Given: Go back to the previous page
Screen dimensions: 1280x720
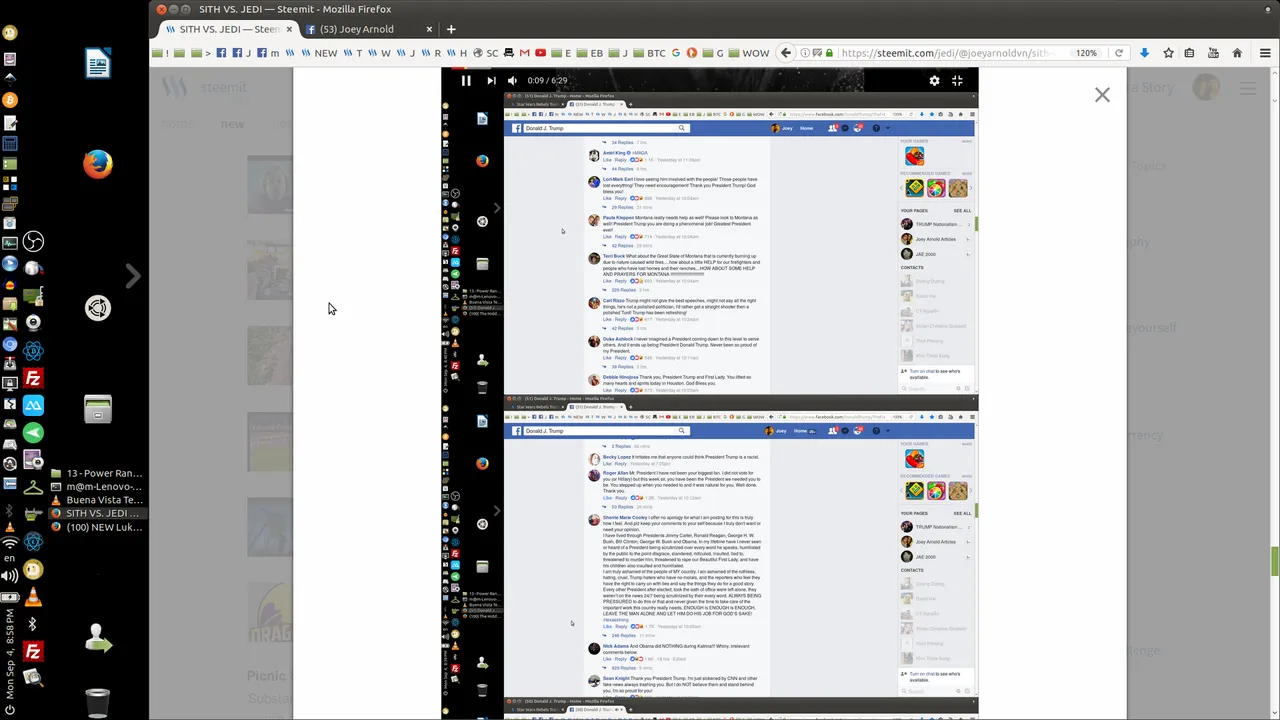Looking at the screenshot, I should (x=786, y=53).
